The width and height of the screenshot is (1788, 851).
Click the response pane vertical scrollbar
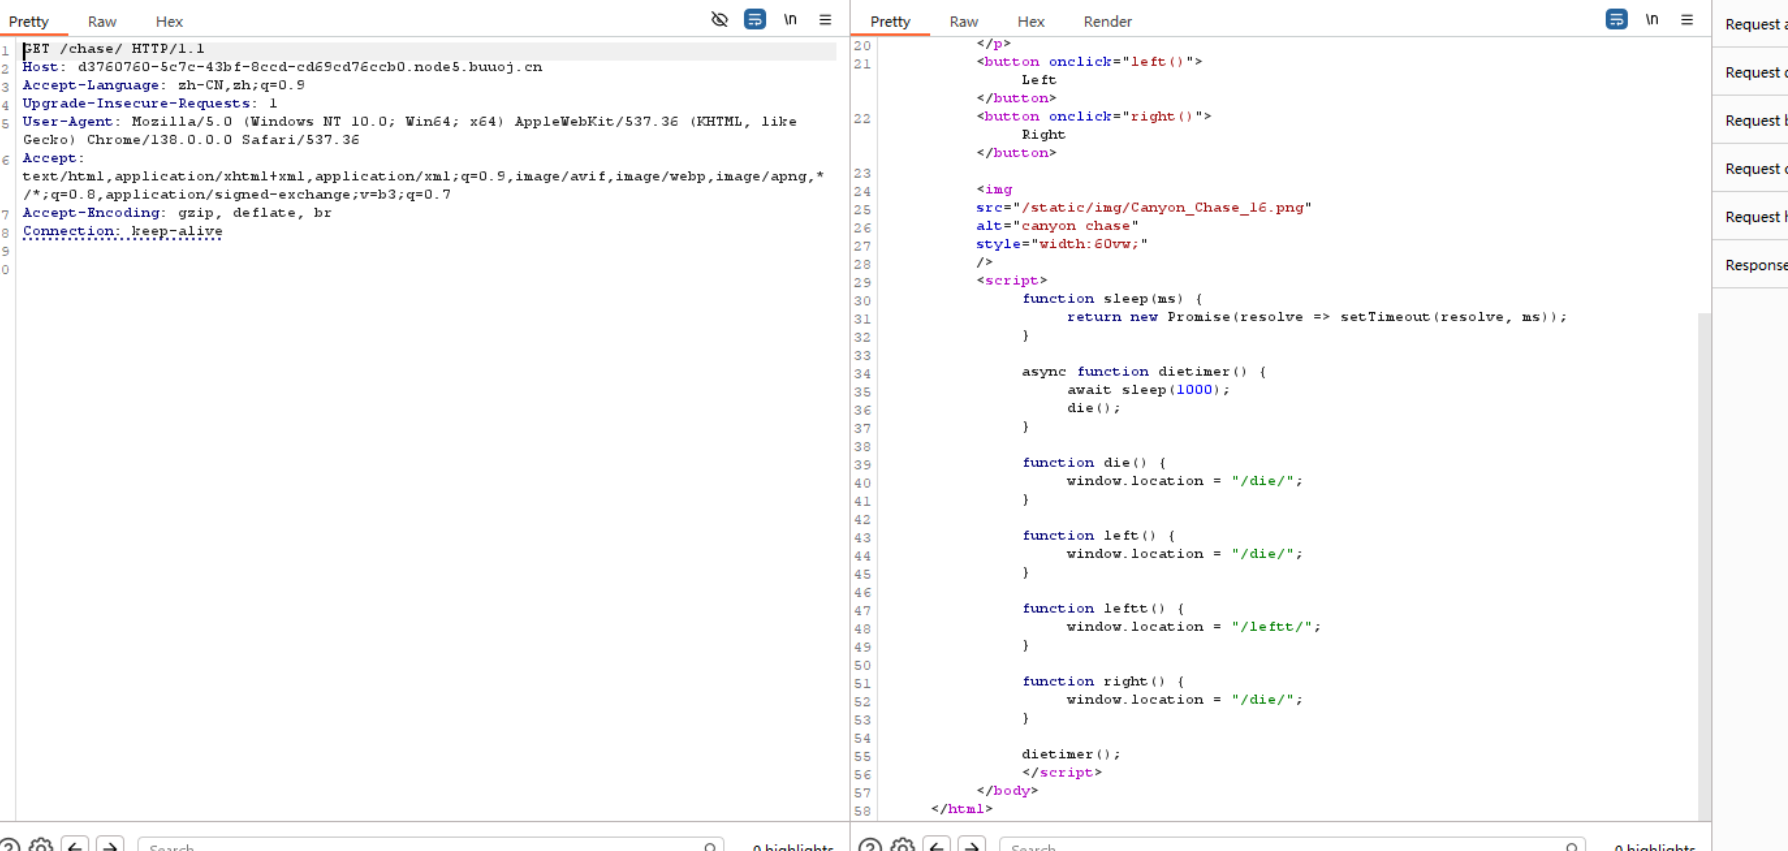(x=1704, y=566)
